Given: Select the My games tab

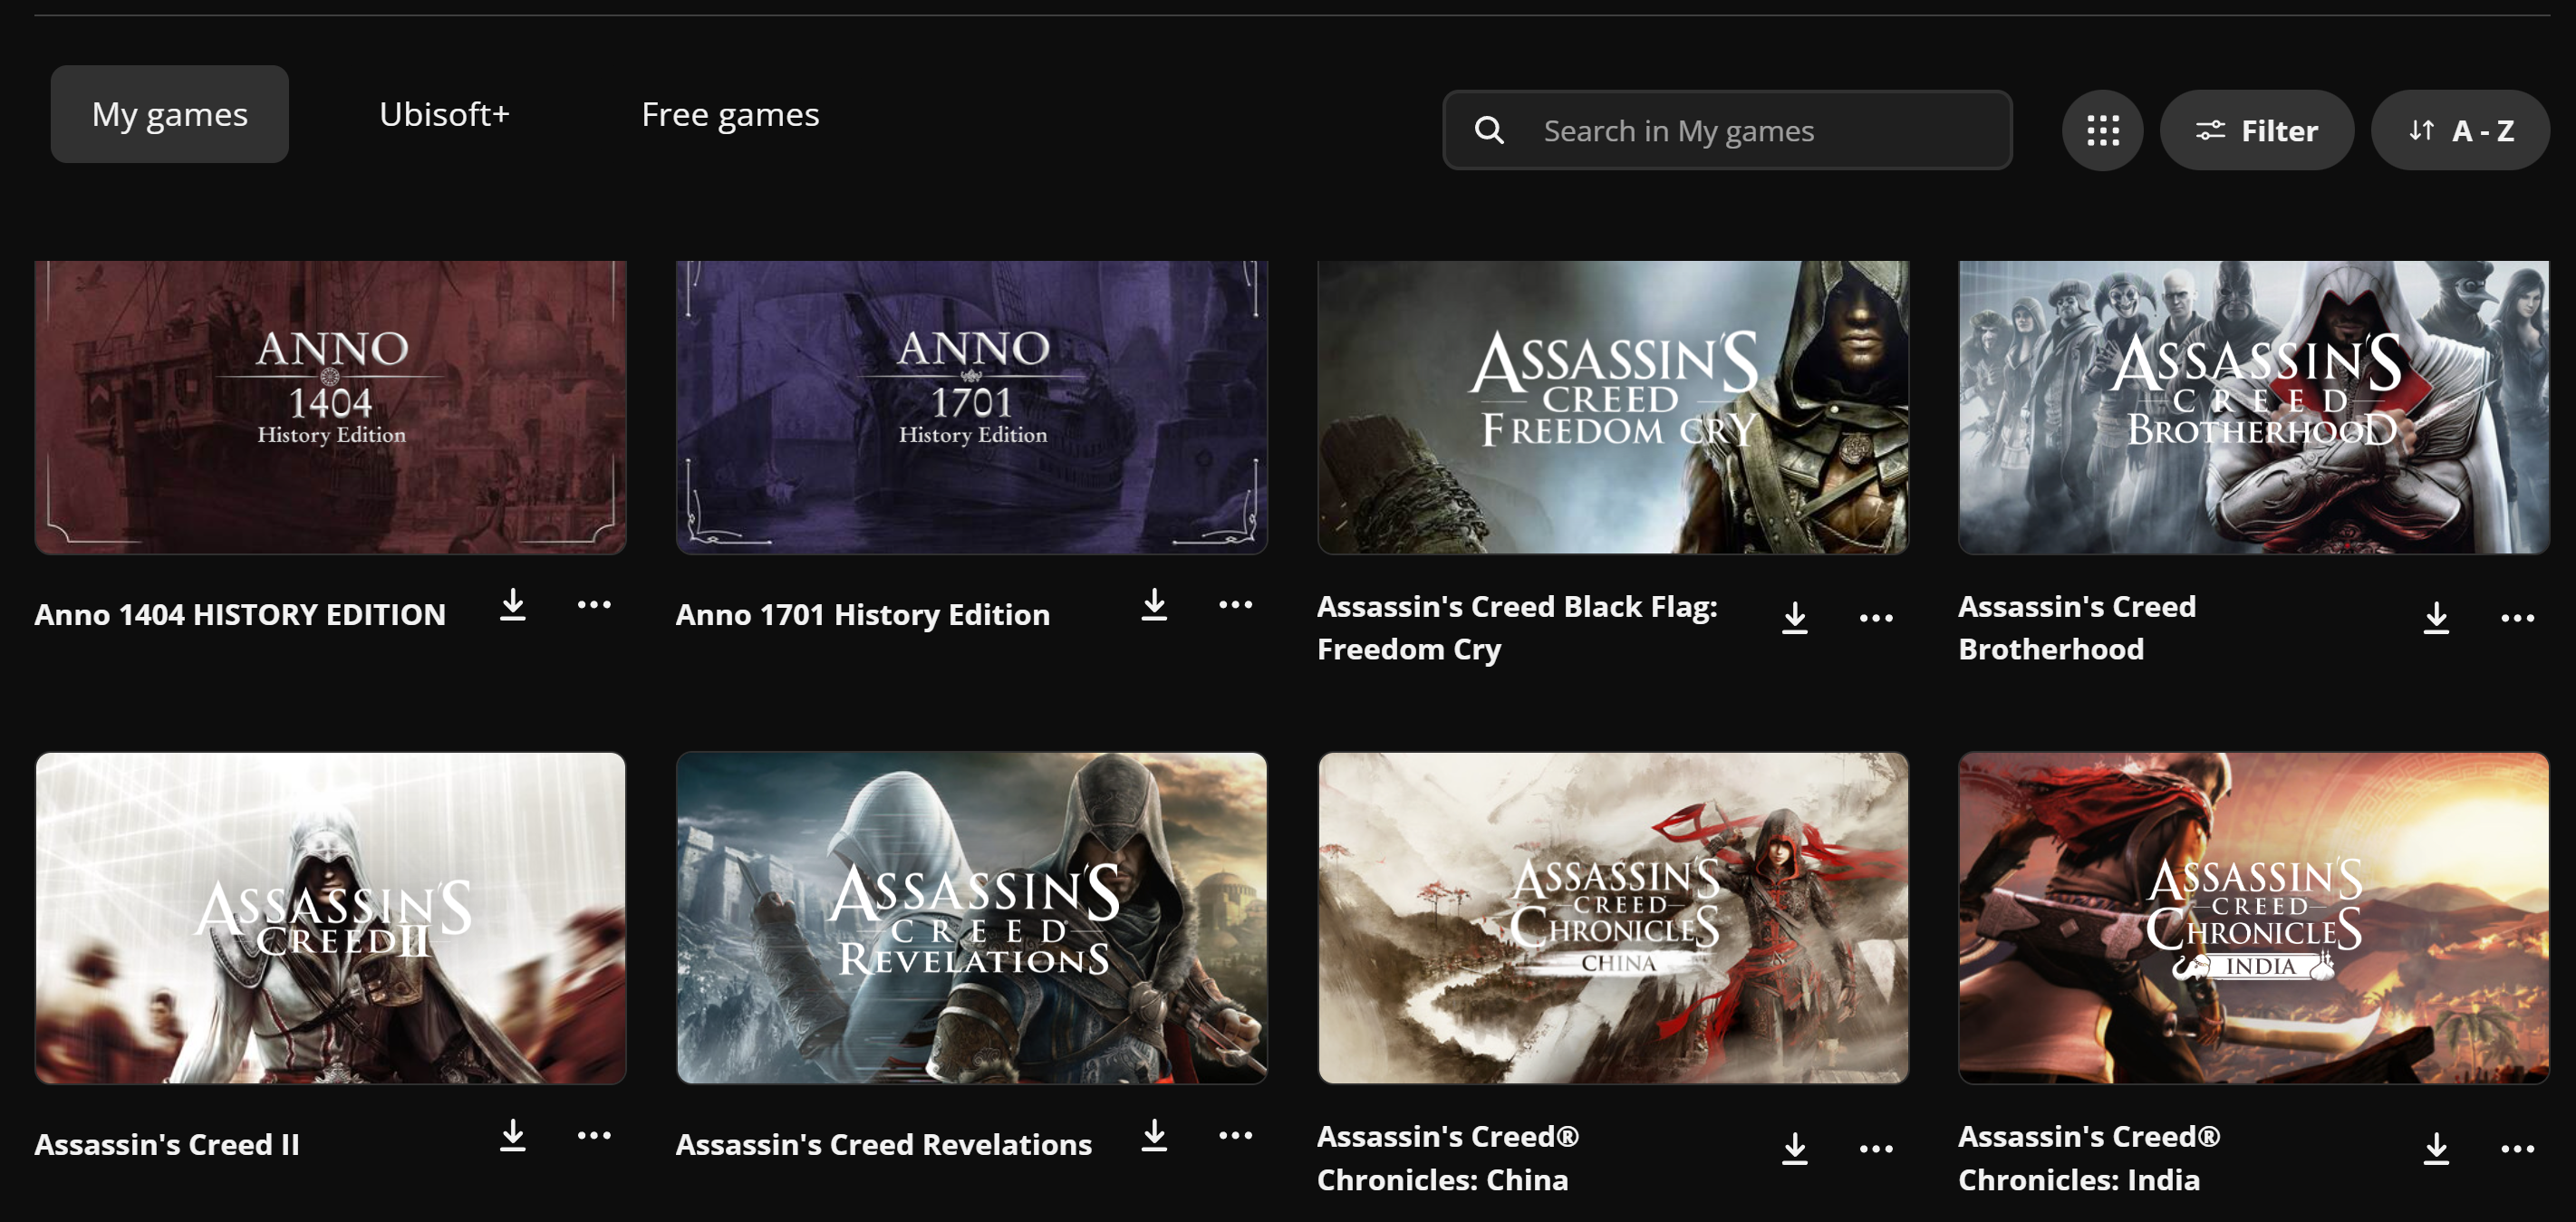Looking at the screenshot, I should [170, 114].
